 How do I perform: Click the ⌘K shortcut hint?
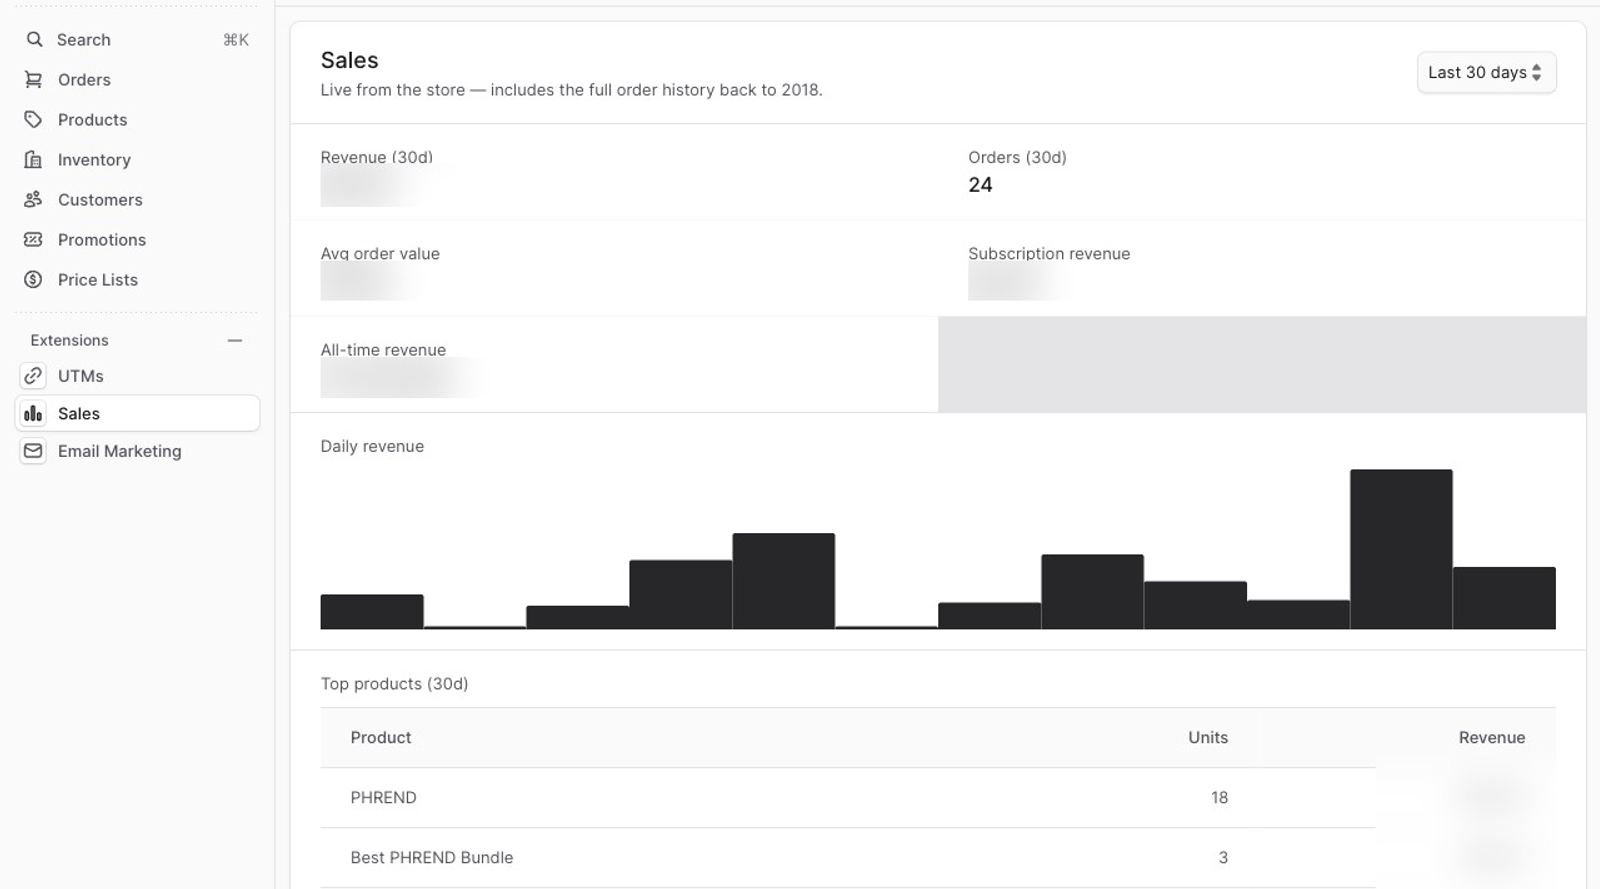(236, 39)
